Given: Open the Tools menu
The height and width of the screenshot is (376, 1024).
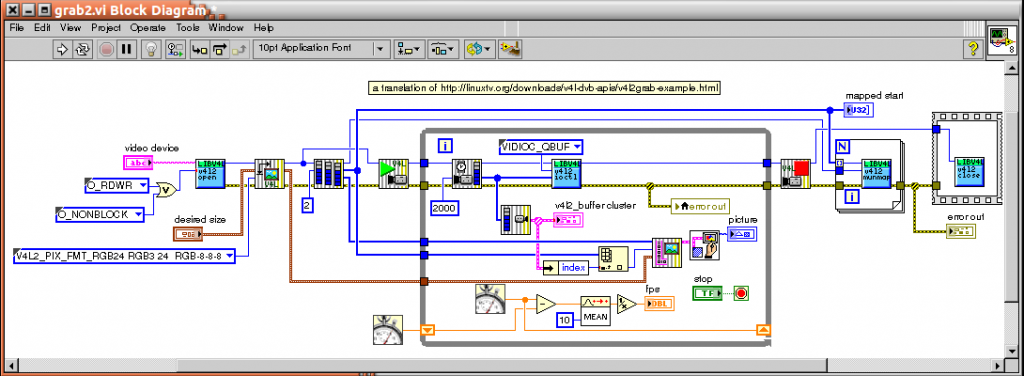Looking at the screenshot, I should 187,28.
